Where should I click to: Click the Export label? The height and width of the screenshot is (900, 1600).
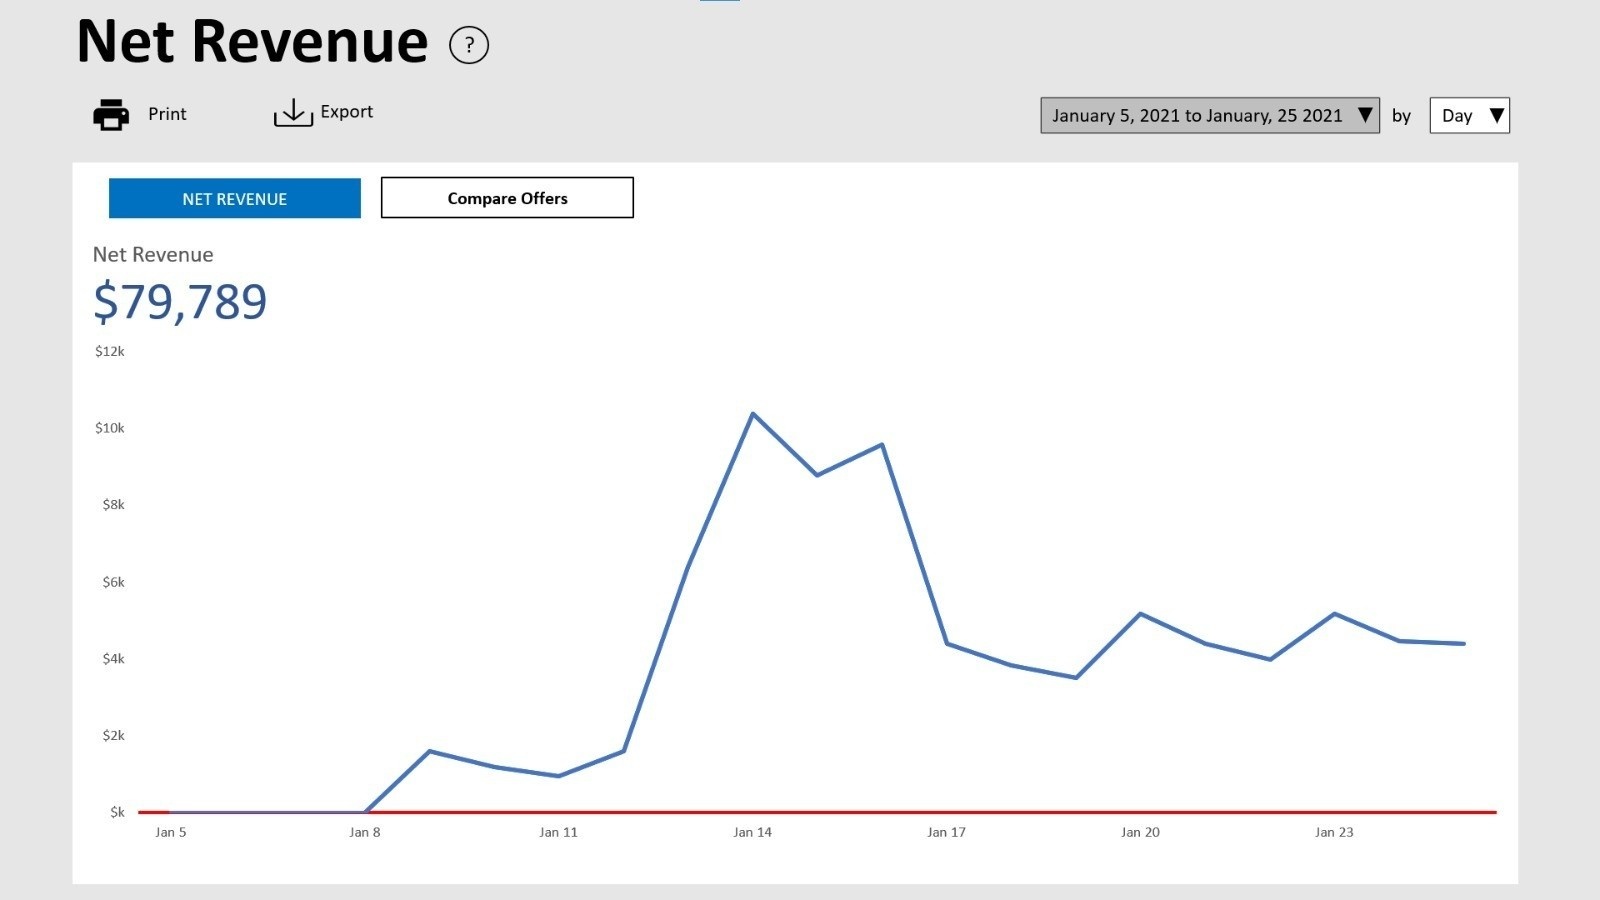tap(347, 112)
